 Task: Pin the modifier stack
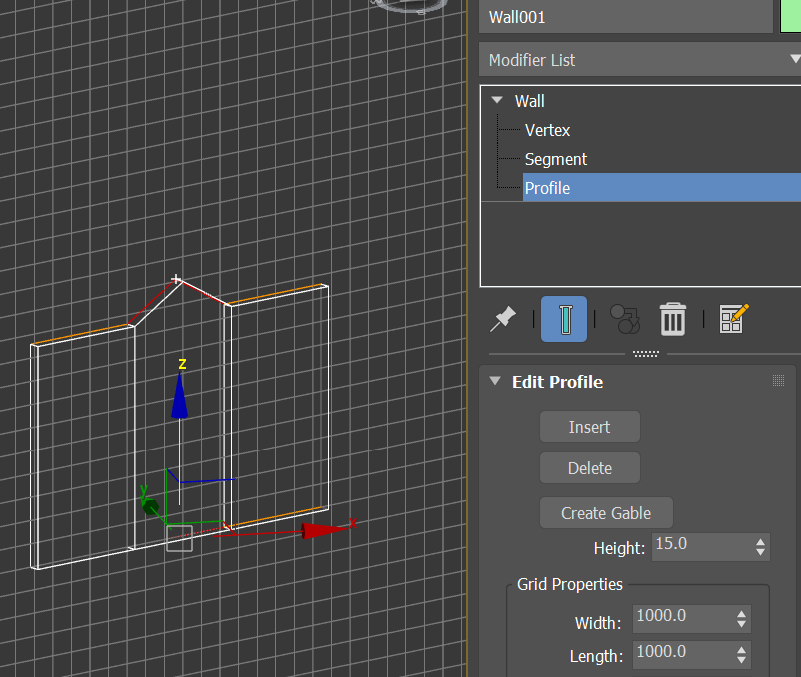point(503,318)
